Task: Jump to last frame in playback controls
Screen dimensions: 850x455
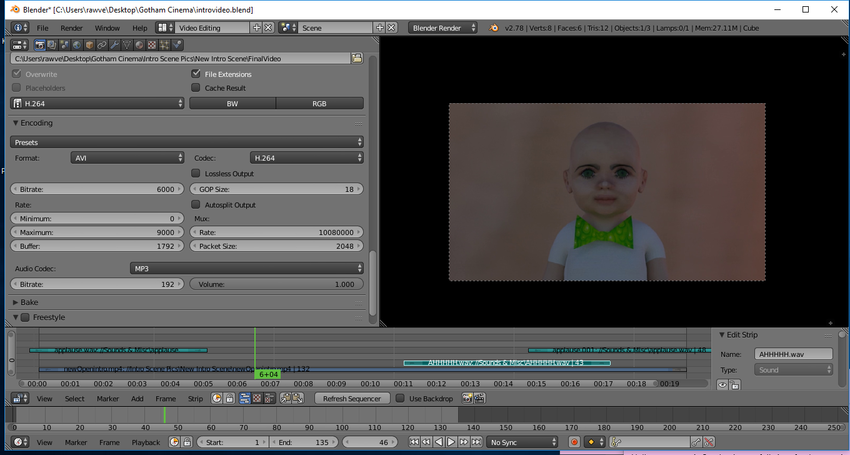Action: 476,442
